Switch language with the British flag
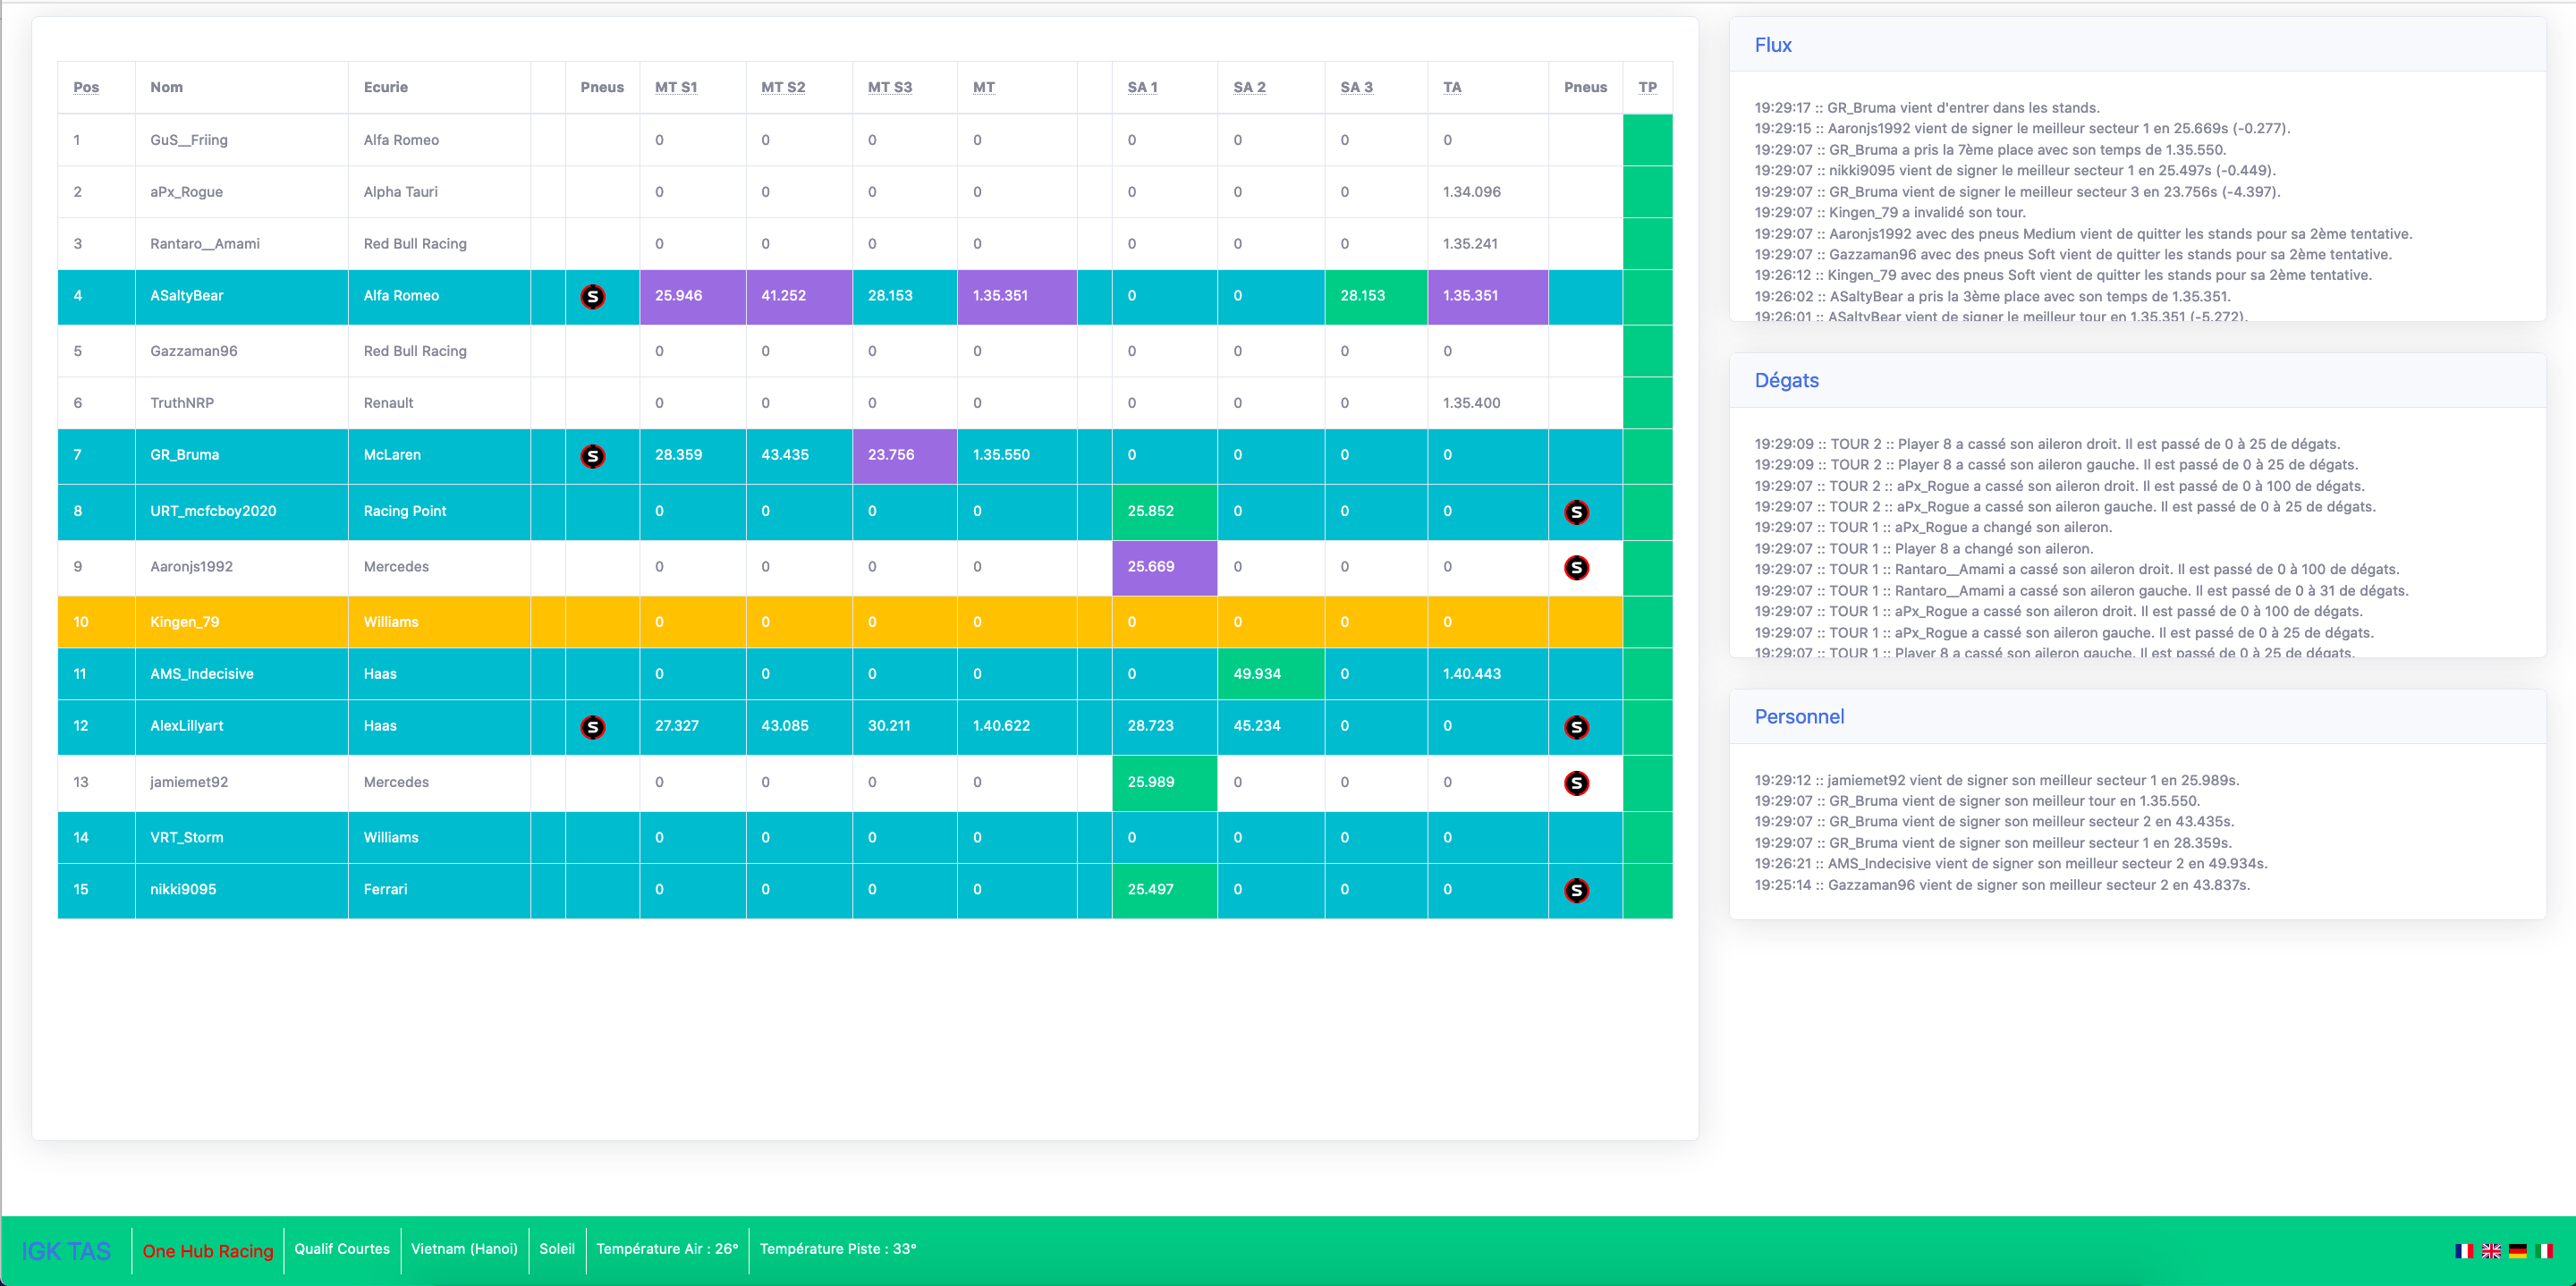Viewport: 2576px width, 1286px height. [2491, 1250]
